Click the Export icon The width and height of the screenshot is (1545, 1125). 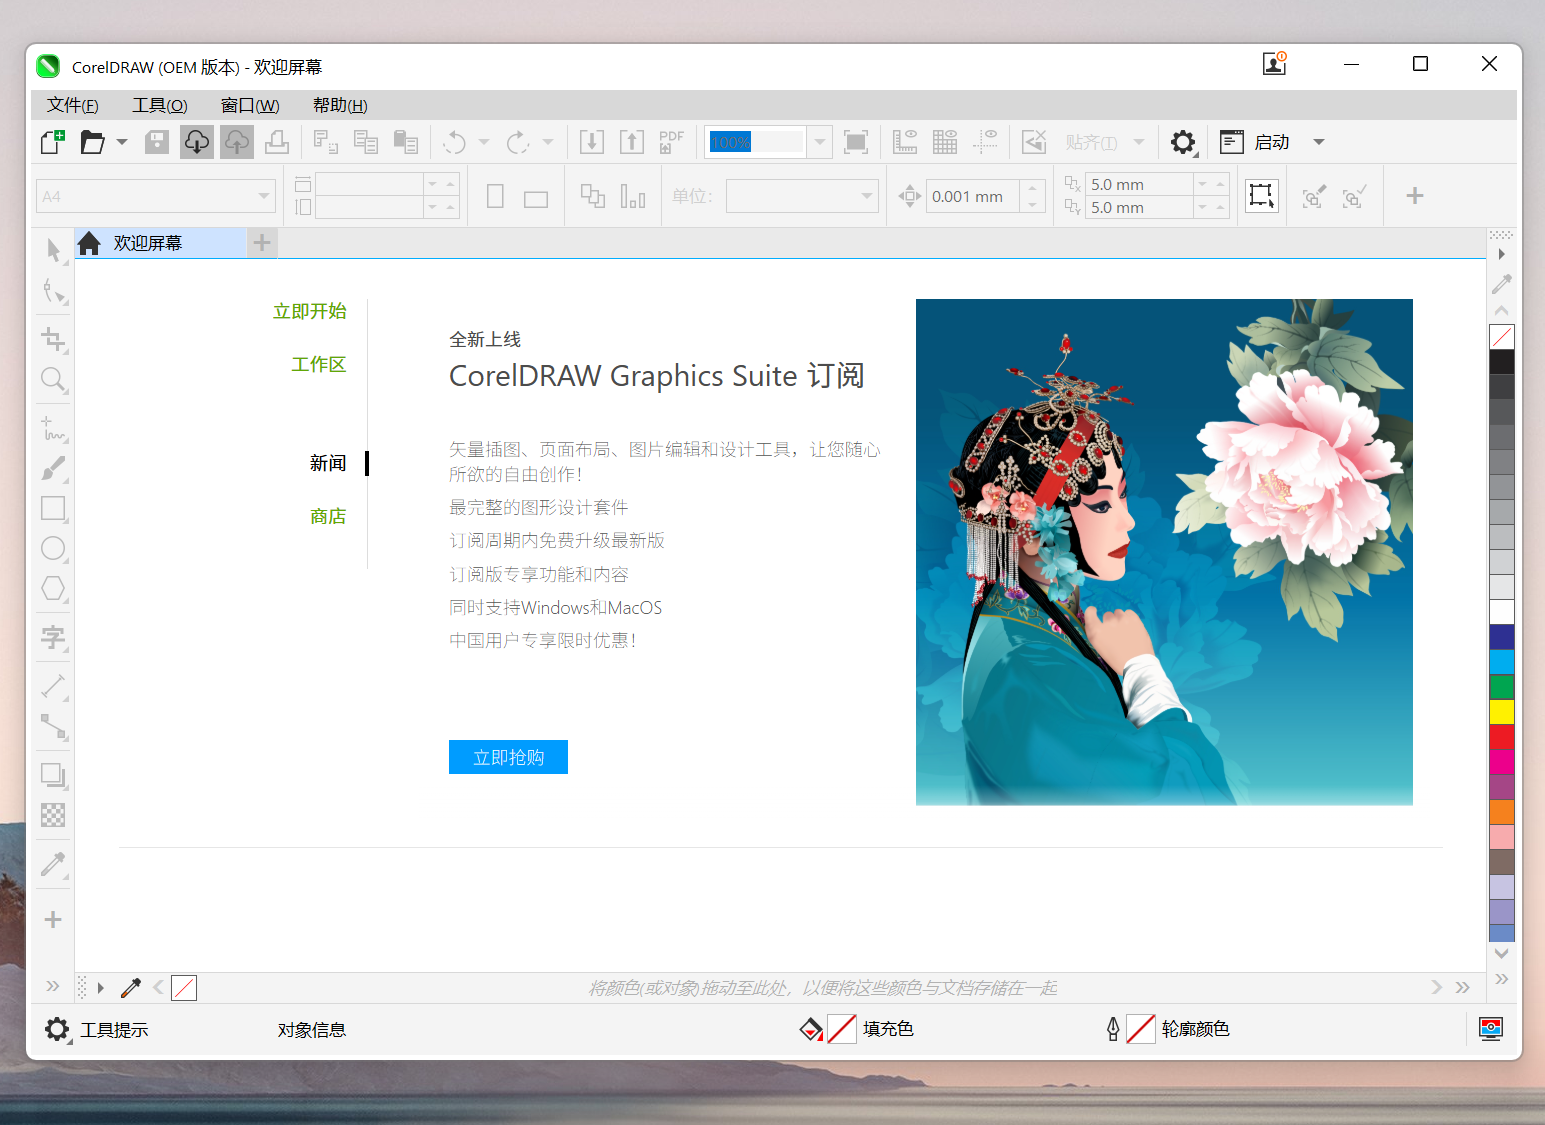pyautogui.click(x=632, y=142)
